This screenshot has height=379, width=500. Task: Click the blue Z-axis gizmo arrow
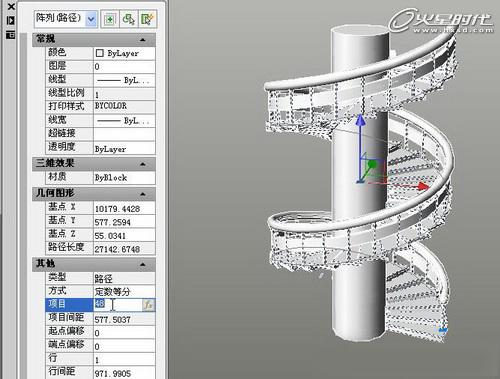tap(360, 121)
